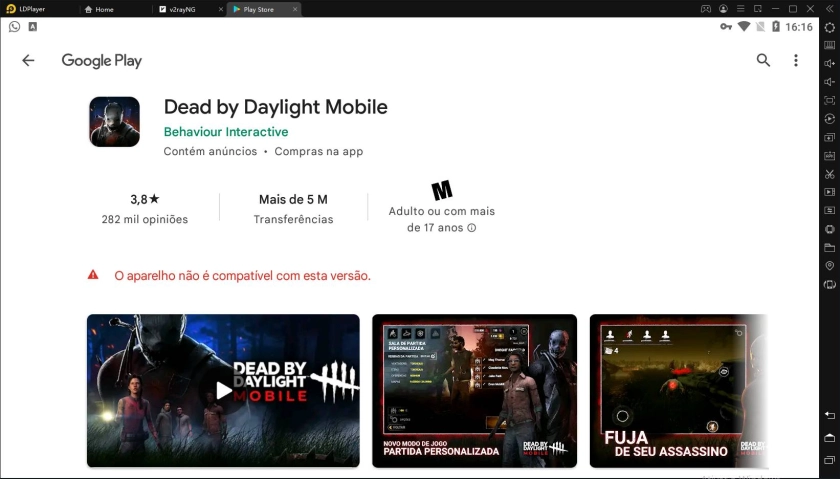Go to Android home via sidebar
Screen dimensions: 840x479
829,439
